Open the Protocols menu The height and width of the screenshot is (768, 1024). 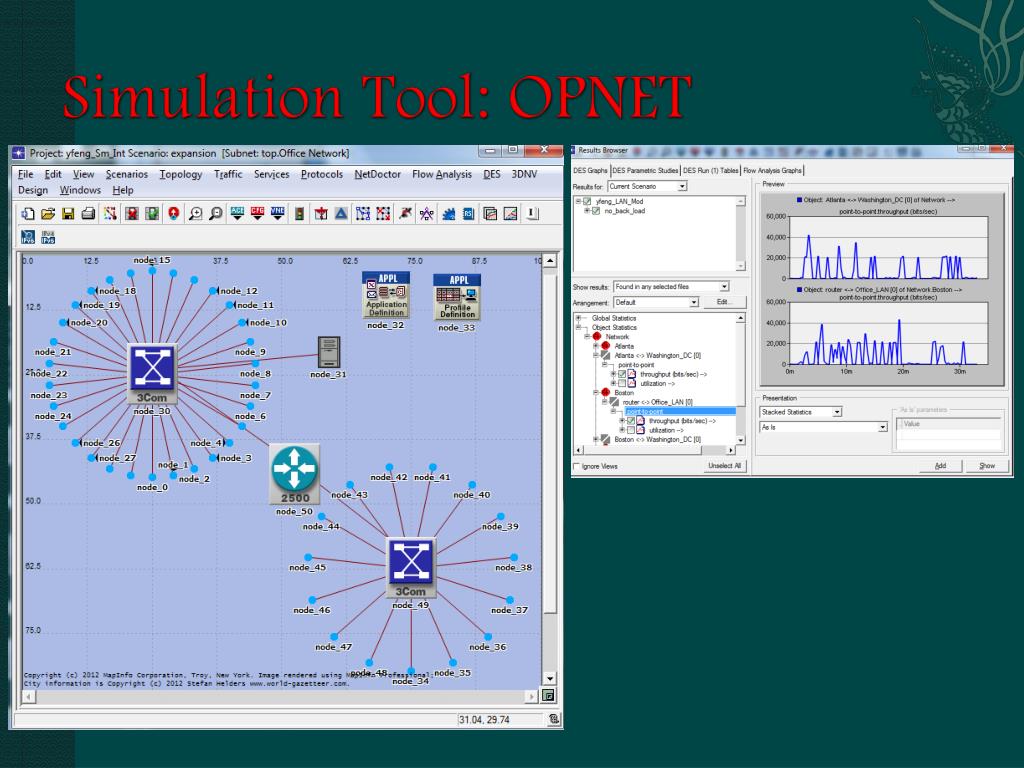pyautogui.click(x=322, y=174)
